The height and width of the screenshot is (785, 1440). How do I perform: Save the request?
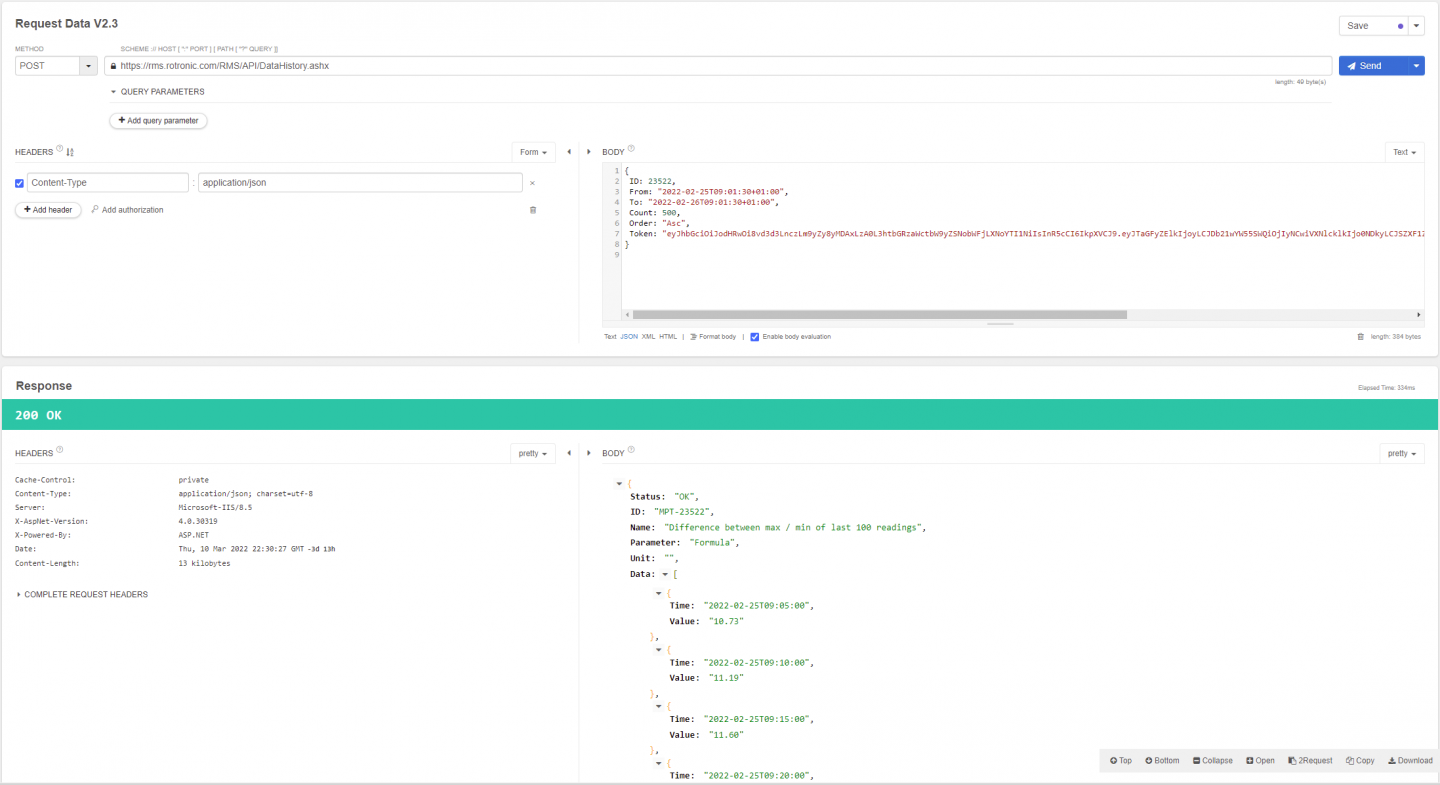point(1374,26)
